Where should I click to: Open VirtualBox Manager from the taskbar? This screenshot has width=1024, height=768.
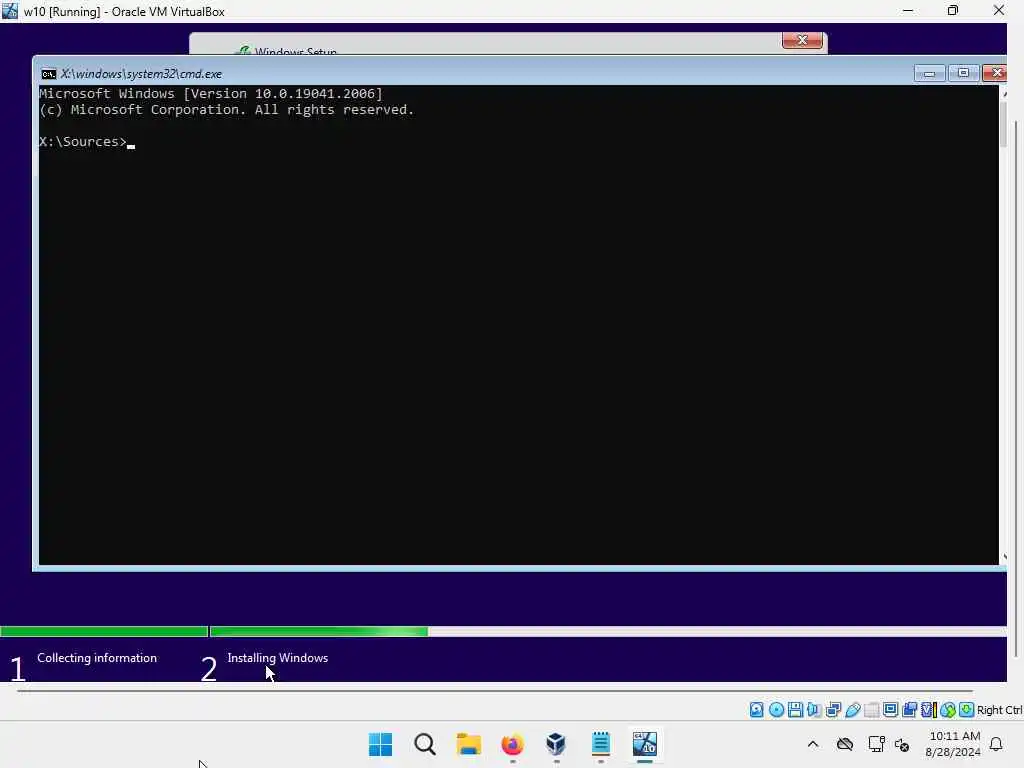556,744
